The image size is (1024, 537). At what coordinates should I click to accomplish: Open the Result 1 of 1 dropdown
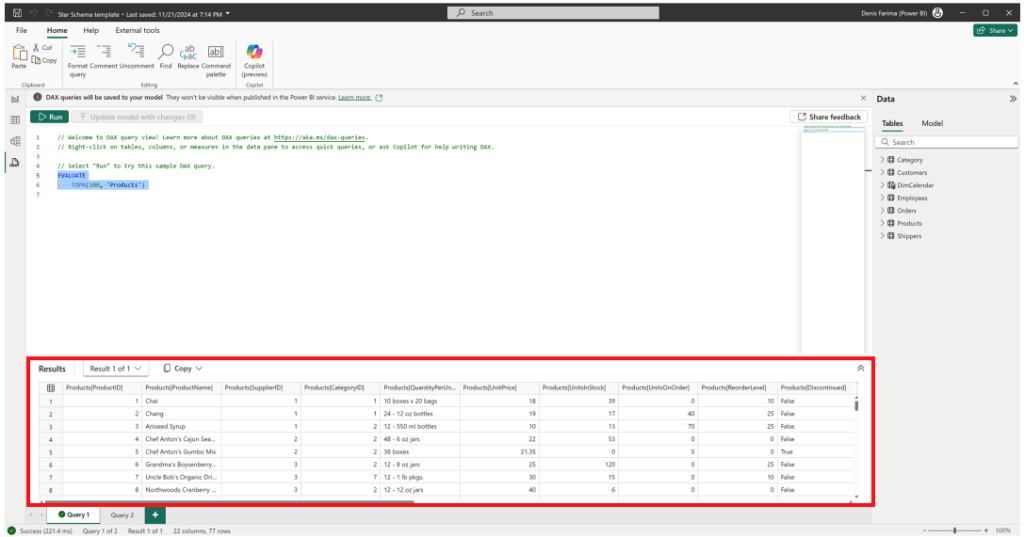pyautogui.click(x=116, y=368)
